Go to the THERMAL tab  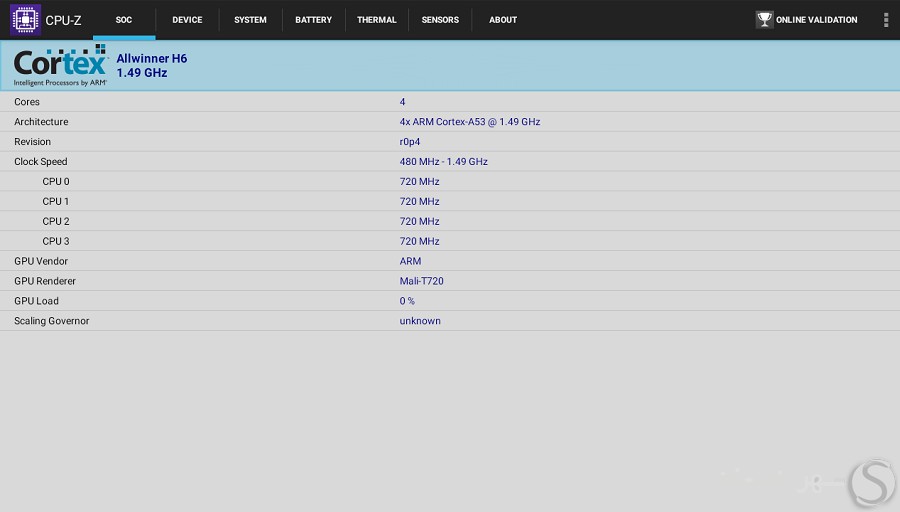pyautogui.click(x=377, y=20)
